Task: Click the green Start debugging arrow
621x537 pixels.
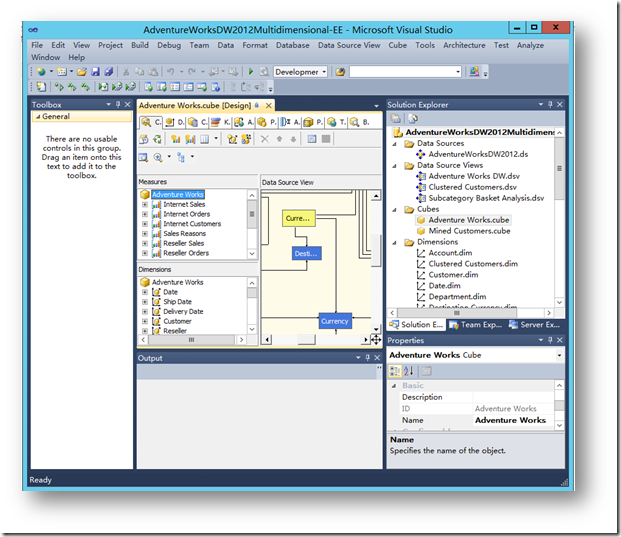Action: pyautogui.click(x=250, y=72)
